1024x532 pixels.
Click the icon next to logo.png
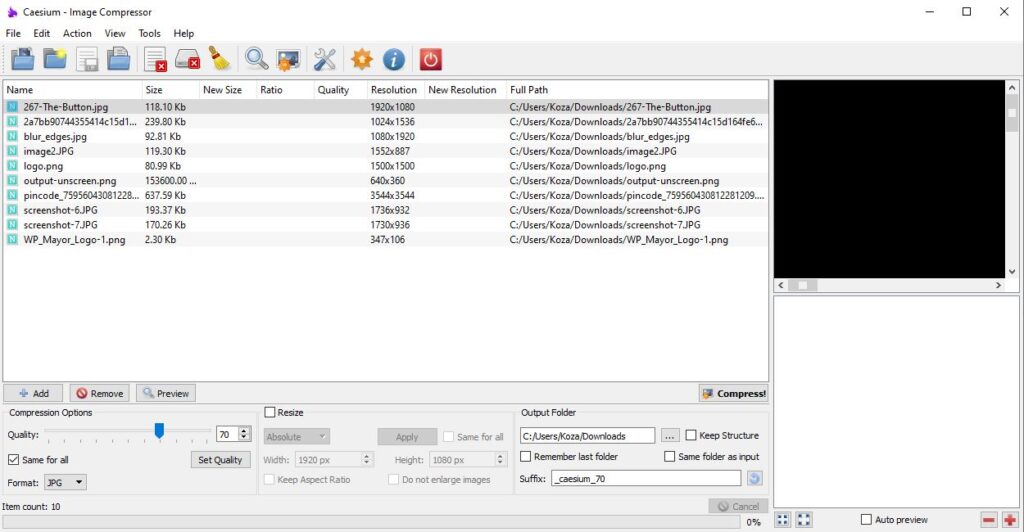[x=12, y=166]
